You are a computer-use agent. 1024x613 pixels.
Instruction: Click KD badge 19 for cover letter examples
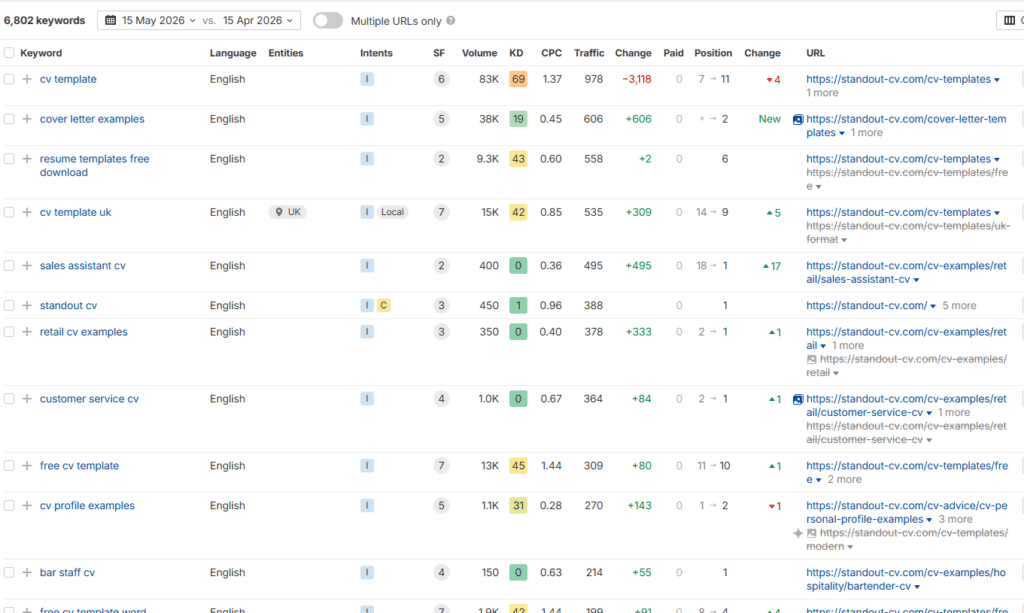(518, 119)
